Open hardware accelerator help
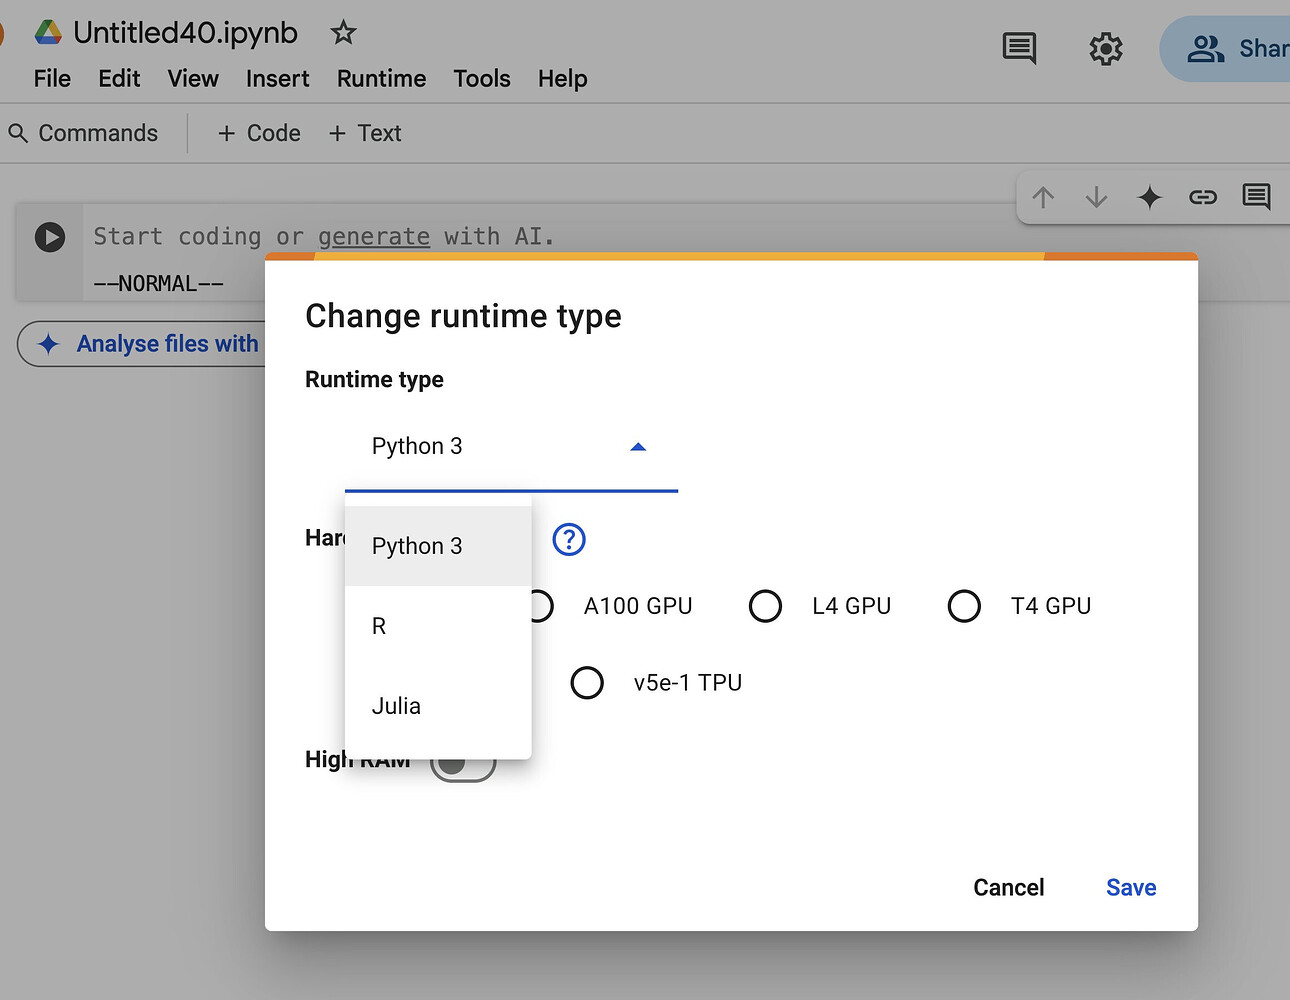The height and width of the screenshot is (1000, 1290). (x=568, y=539)
